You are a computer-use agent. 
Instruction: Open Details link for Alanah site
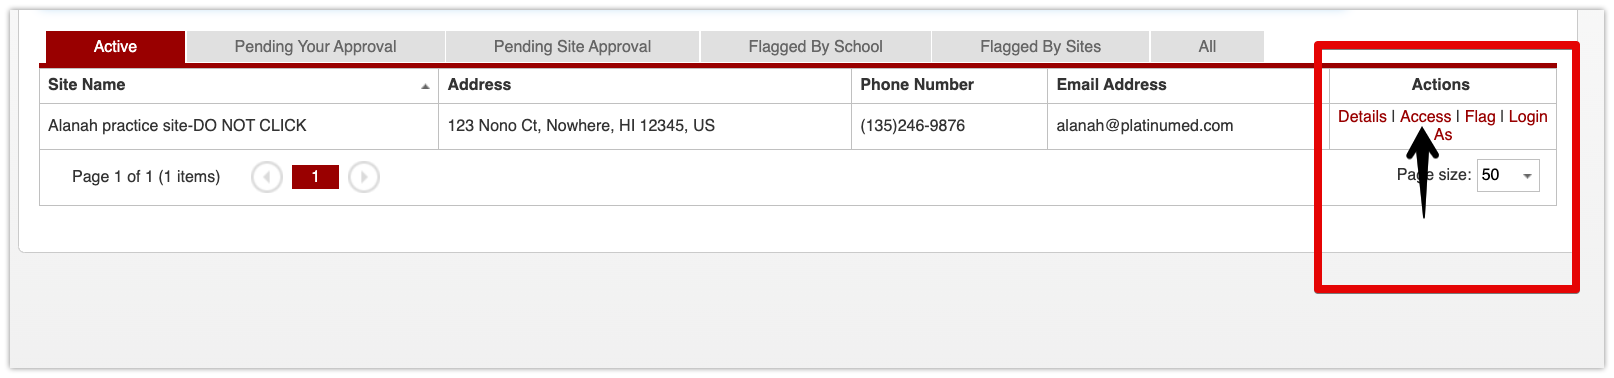[x=1362, y=117]
